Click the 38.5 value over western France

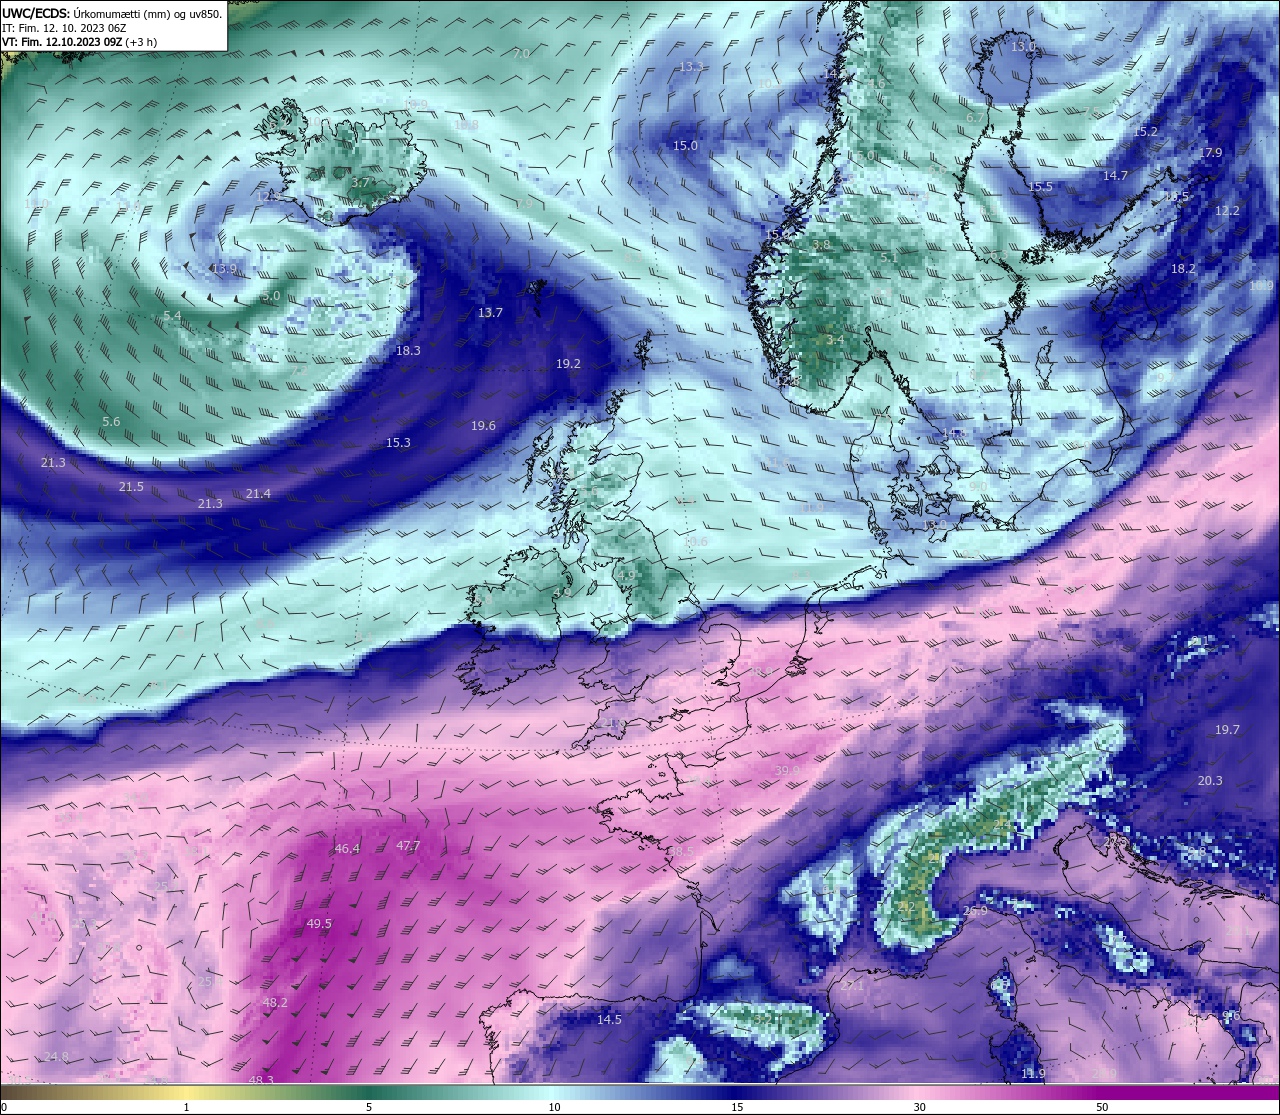click(681, 851)
